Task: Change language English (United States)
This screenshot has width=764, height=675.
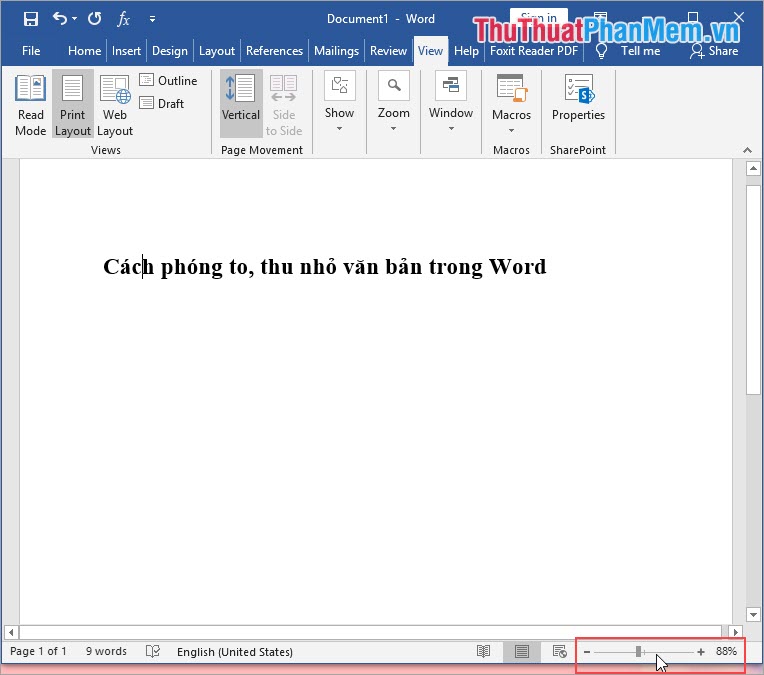Action: tap(235, 652)
